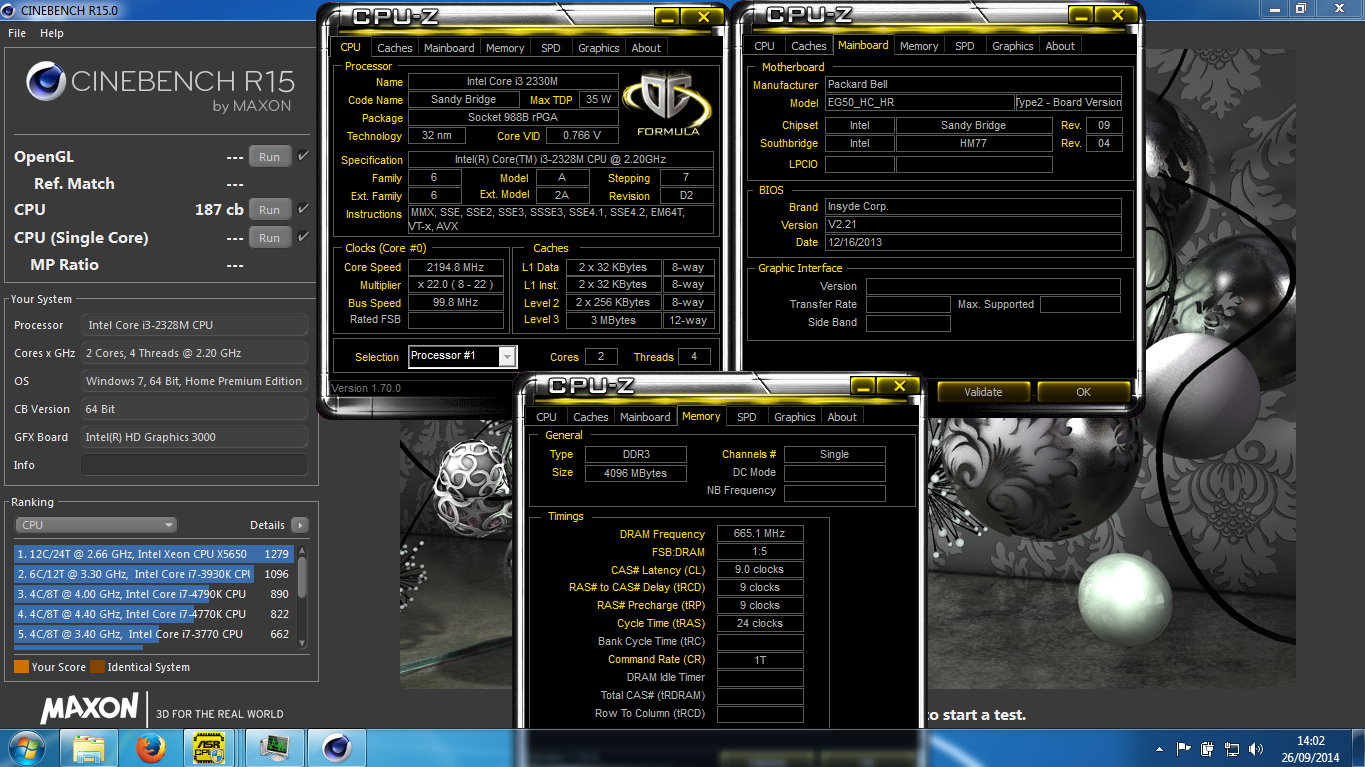Click the Identical System brown swatch
1365x767 pixels.
97,667
